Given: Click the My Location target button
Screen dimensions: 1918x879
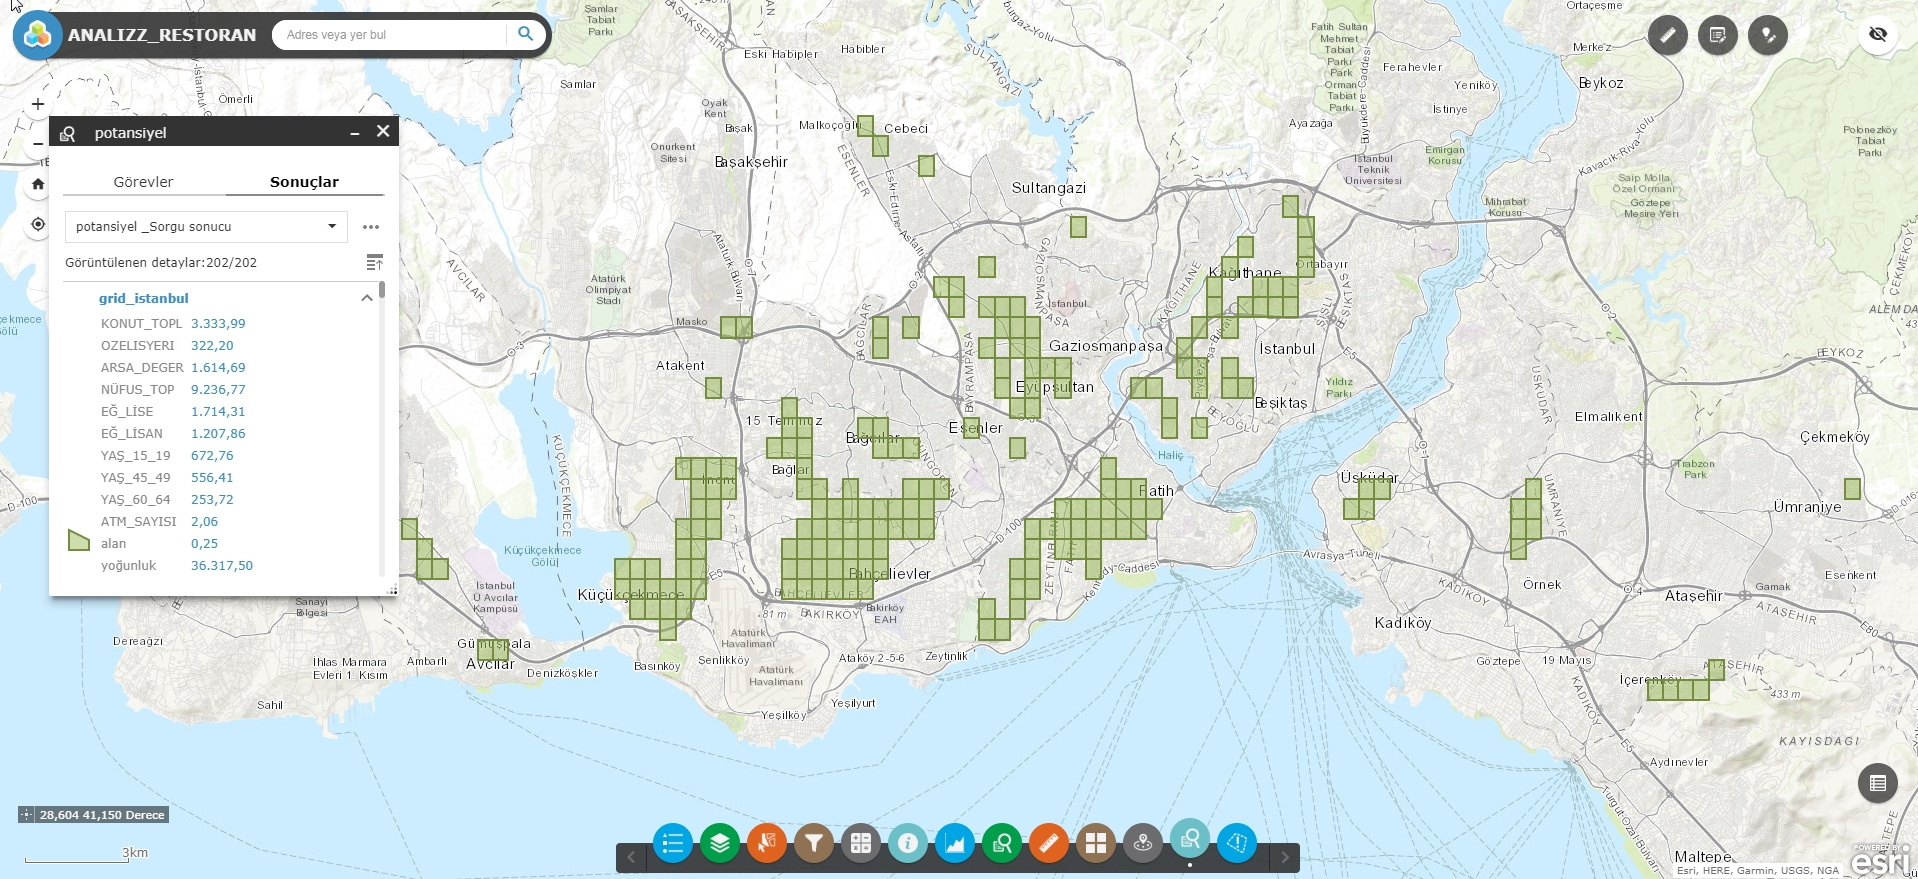Looking at the screenshot, I should click(38, 224).
